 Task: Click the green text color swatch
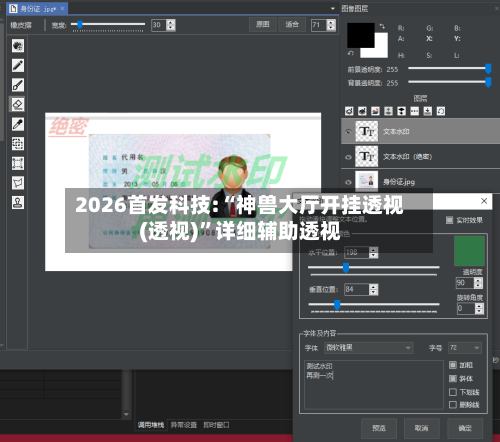coord(469,251)
